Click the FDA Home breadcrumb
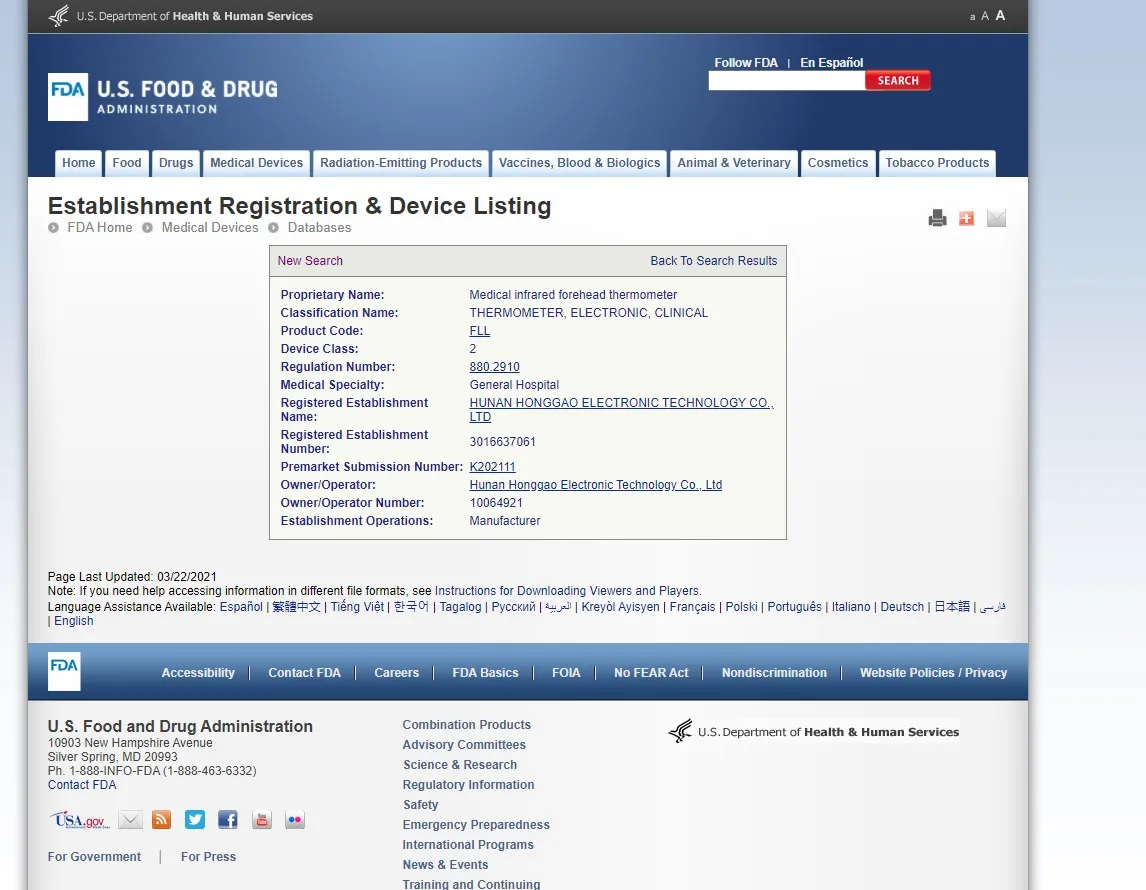This screenshot has width=1146, height=890. pos(99,227)
